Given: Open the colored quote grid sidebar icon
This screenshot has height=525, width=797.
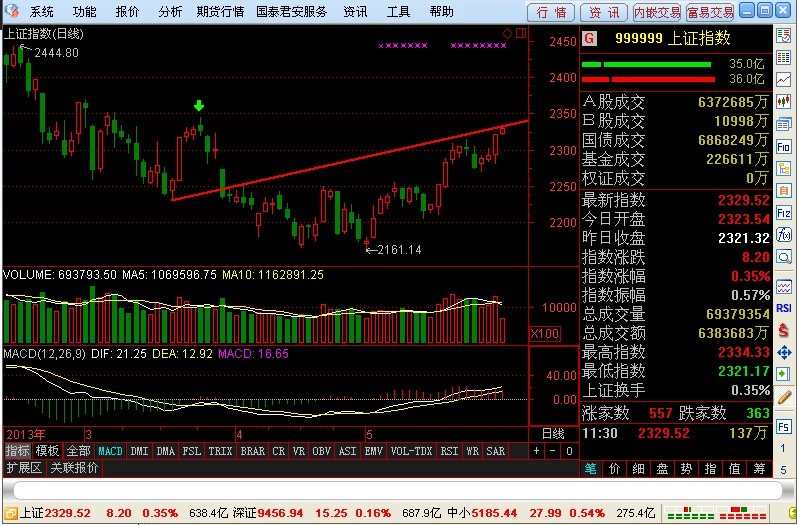Looking at the screenshot, I should [783, 57].
